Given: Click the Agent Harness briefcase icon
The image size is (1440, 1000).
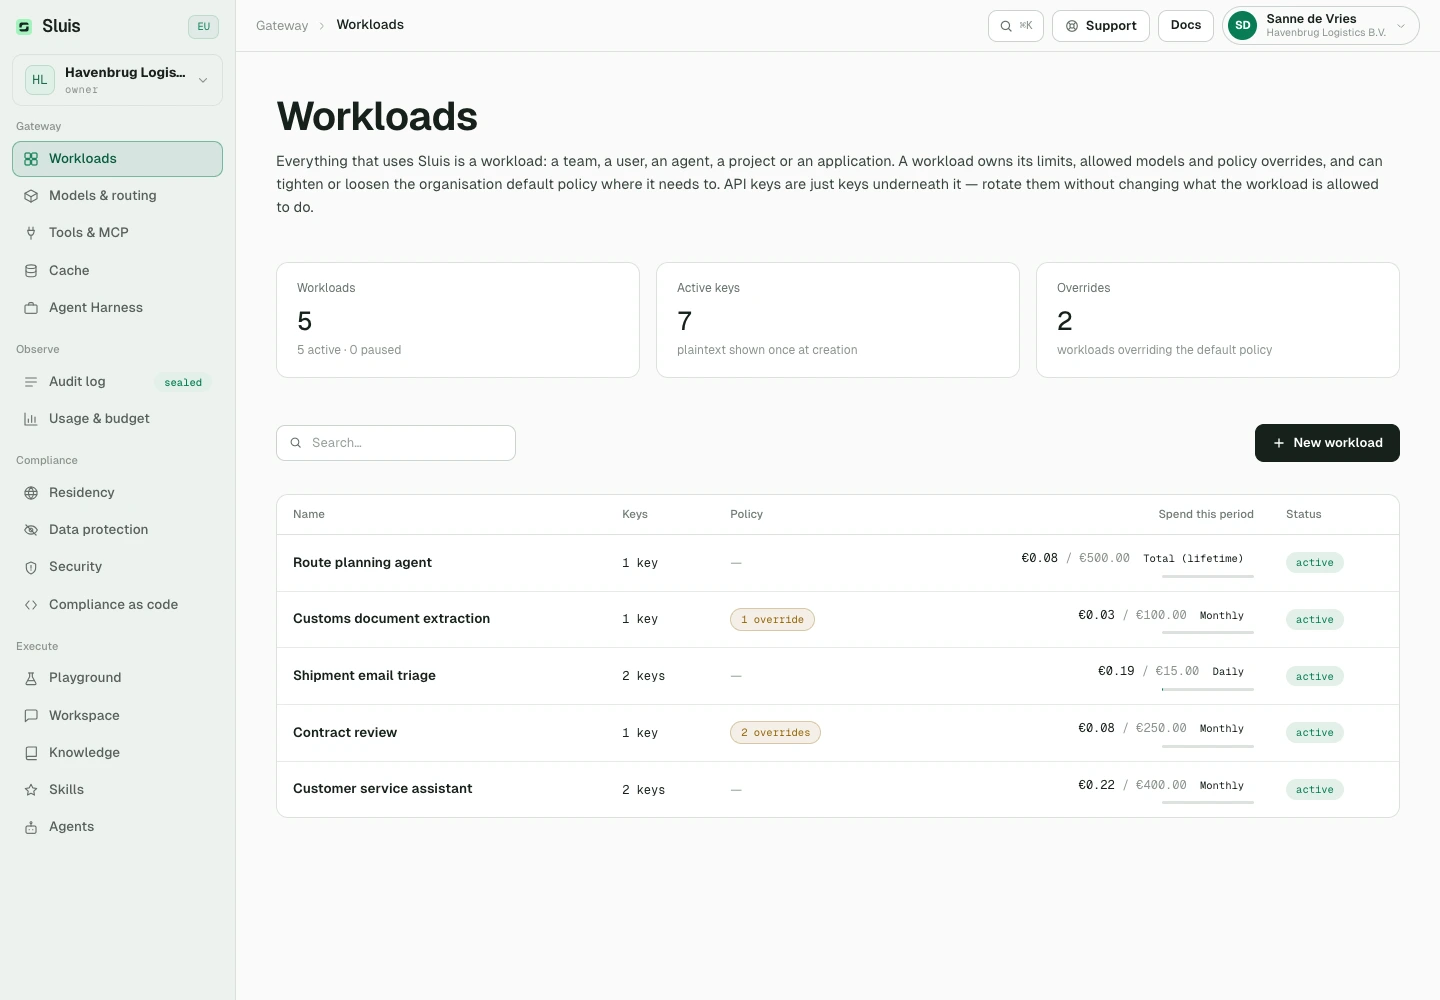Looking at the screenshot, I should [x=31, y=308].
